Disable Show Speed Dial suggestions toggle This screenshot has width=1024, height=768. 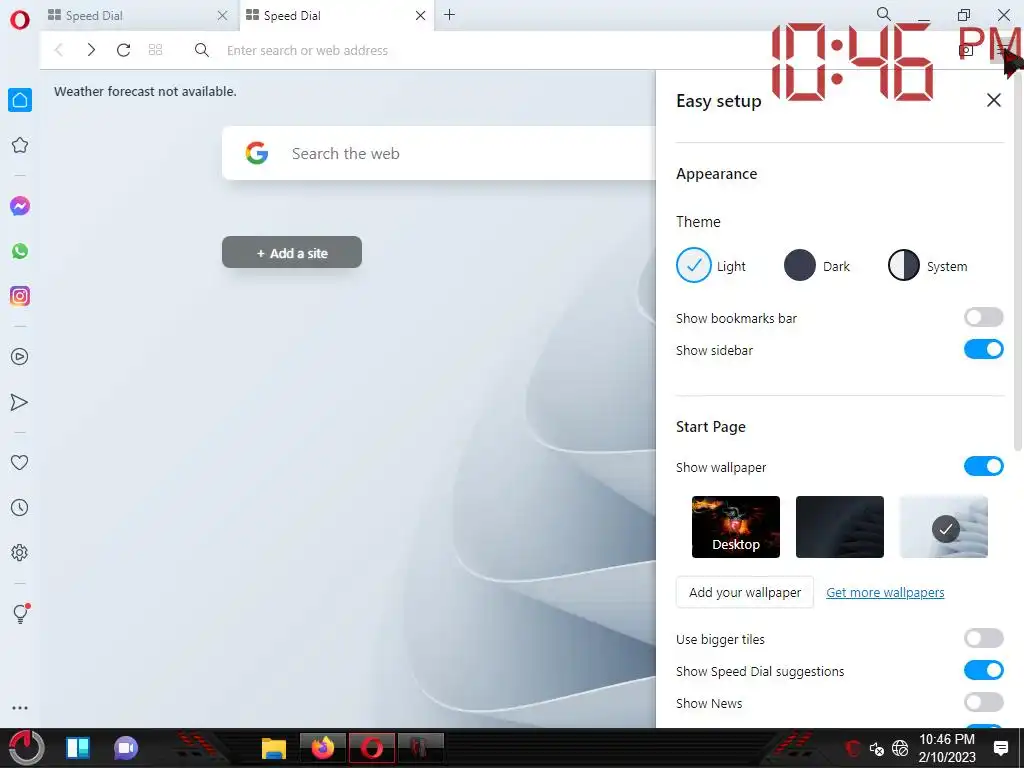coord(984,670)
